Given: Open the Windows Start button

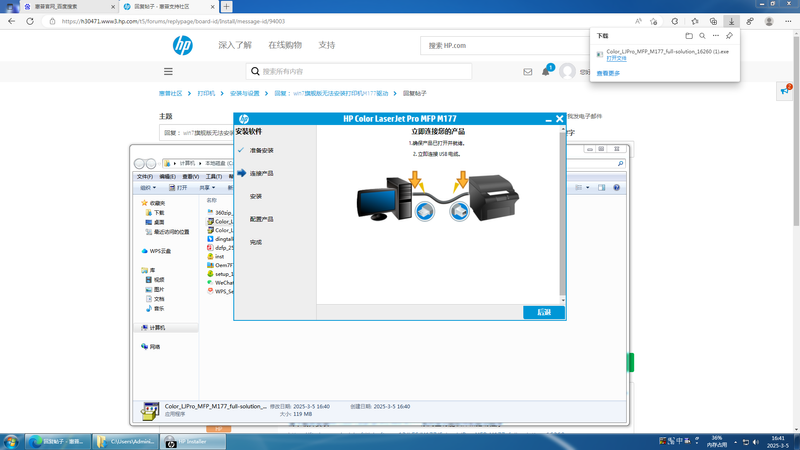Looking at the screenshot, I should click(11, 442).
